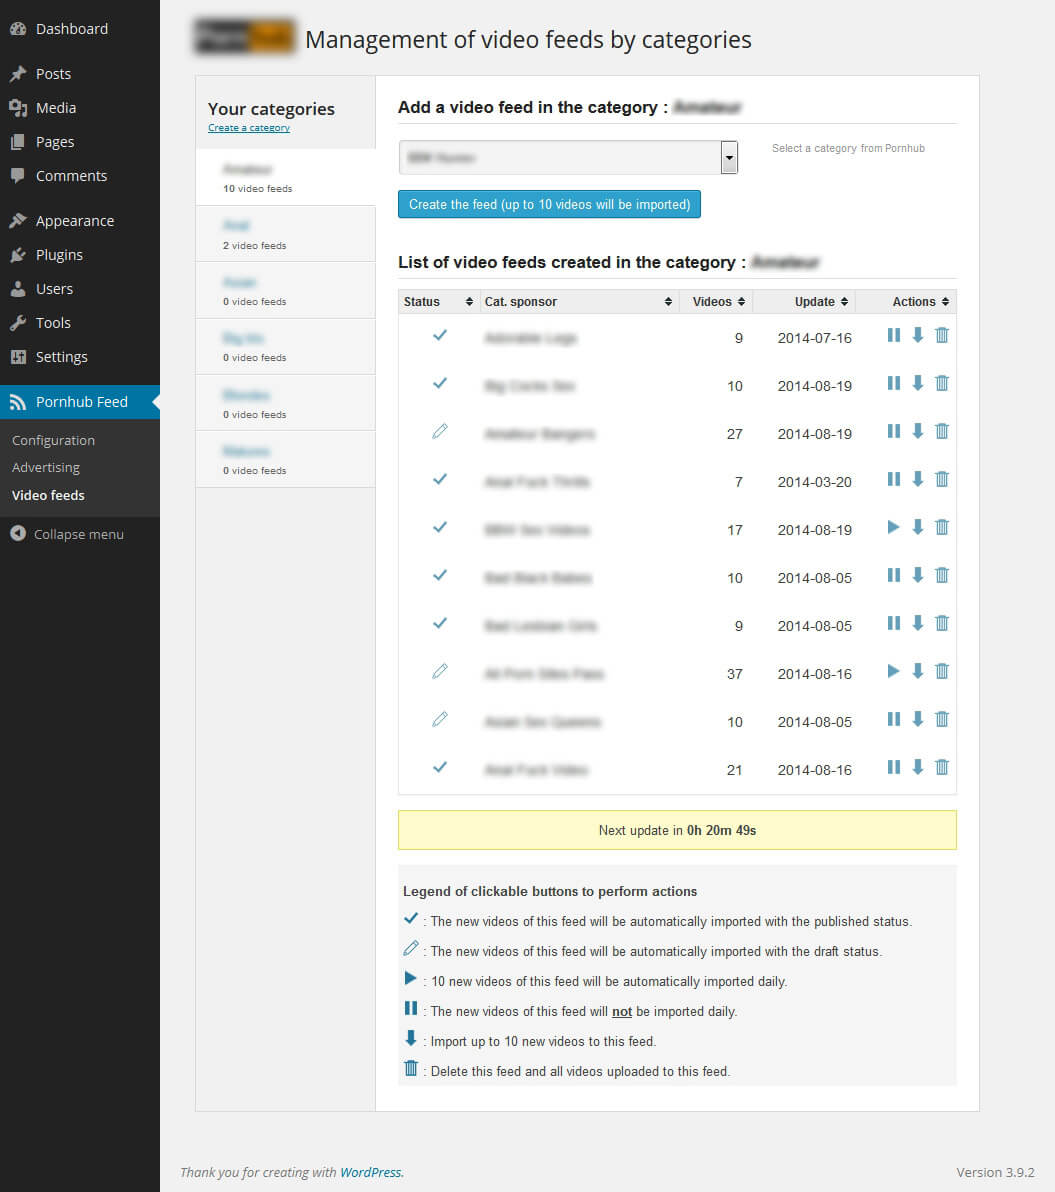Click the Pornhub Feed menu entry
Image resolution: width=1055 pixels, height=1192 pixels.
(x=80, y=401)
